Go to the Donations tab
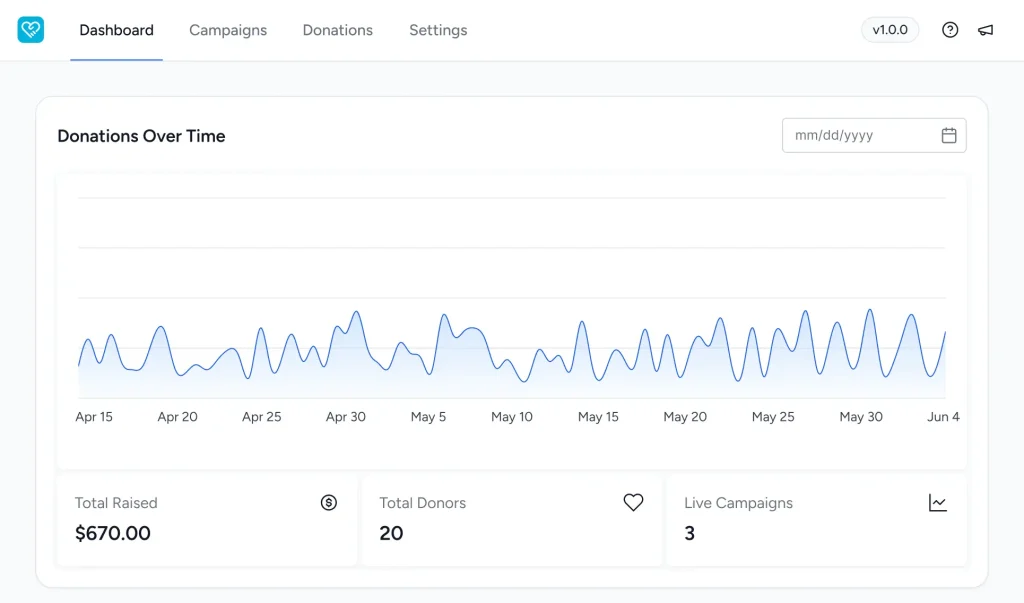This screenshot has width=1024, height=603. [x=338, y=30]
